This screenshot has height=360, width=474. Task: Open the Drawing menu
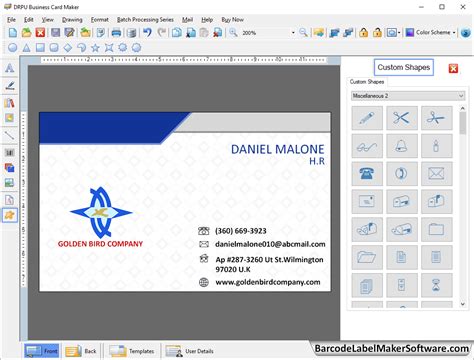(x=72, y=20)
